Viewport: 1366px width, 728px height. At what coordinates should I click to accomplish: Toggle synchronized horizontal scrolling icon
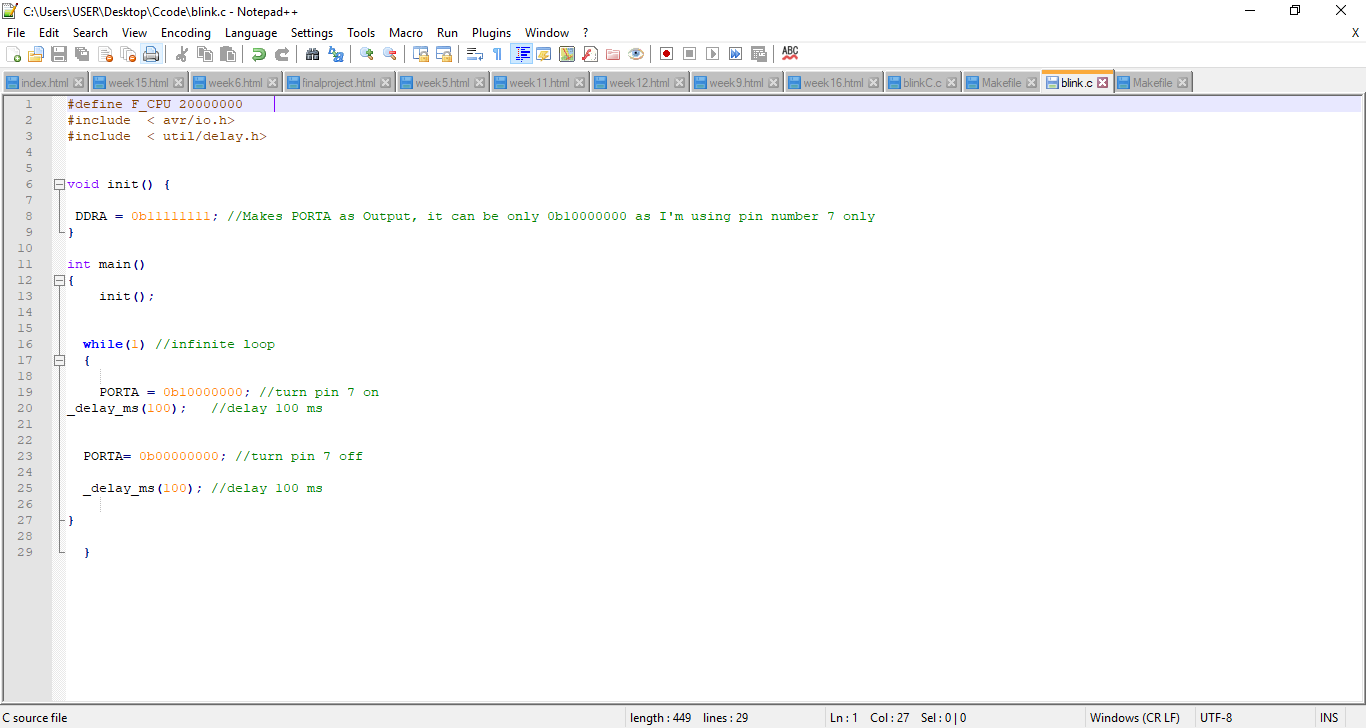[444, 54]
